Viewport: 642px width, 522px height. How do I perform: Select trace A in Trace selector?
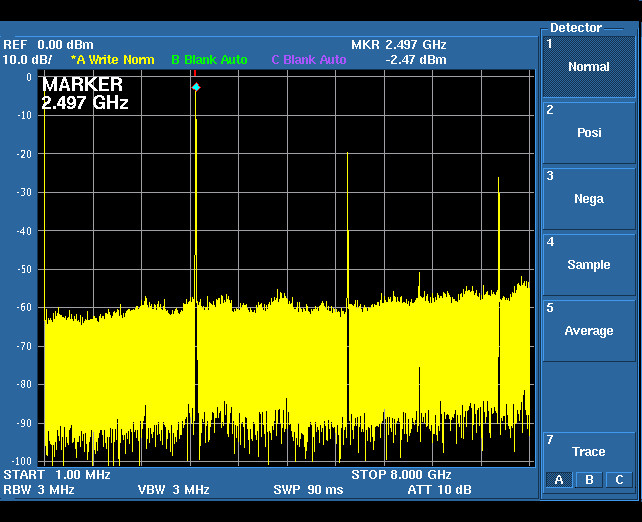click(559, 480)
